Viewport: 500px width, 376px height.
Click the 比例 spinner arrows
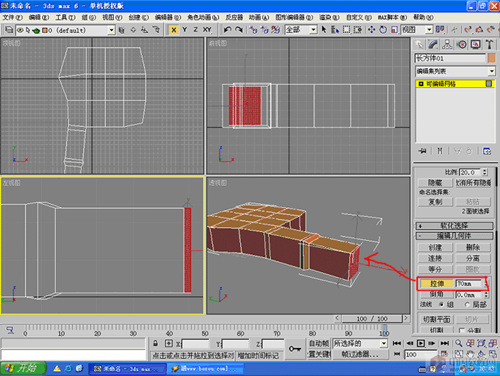point(485,172)
